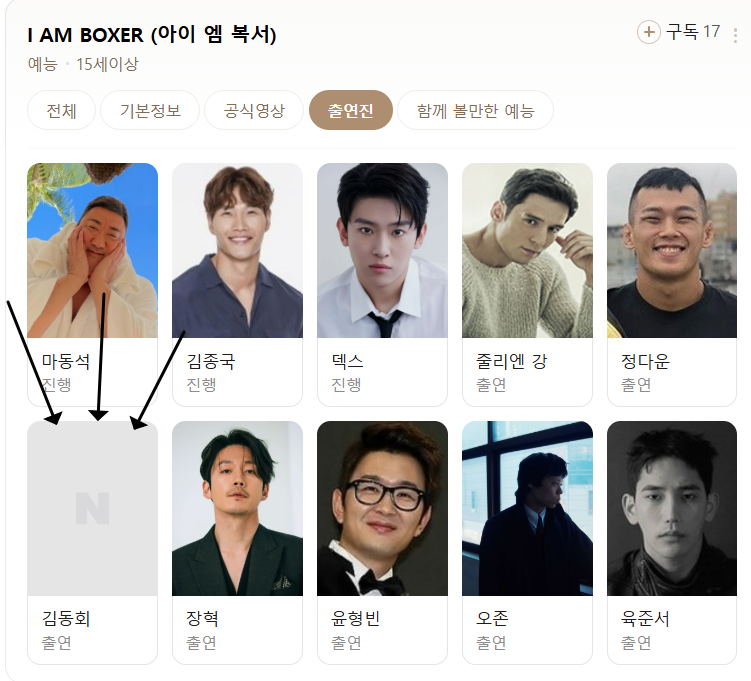This screenshot has height=681, width=751.
Task: Open the three-dot more options menu
Action: tap(735, 35)
